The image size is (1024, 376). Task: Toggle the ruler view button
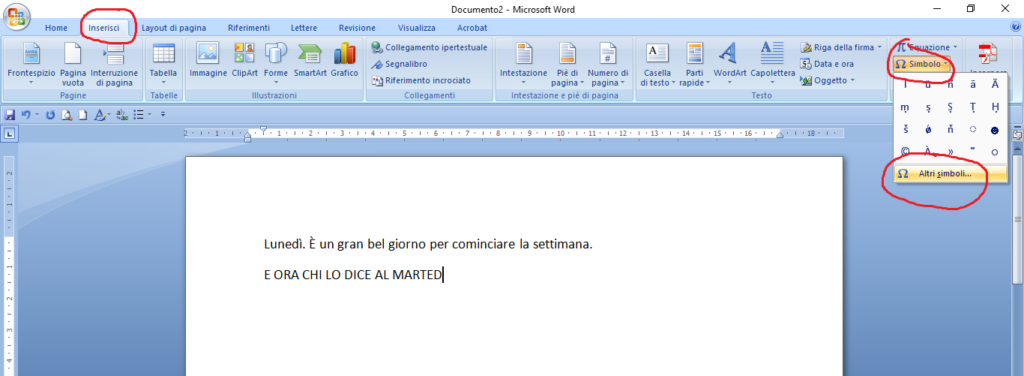pos(1017,135)
